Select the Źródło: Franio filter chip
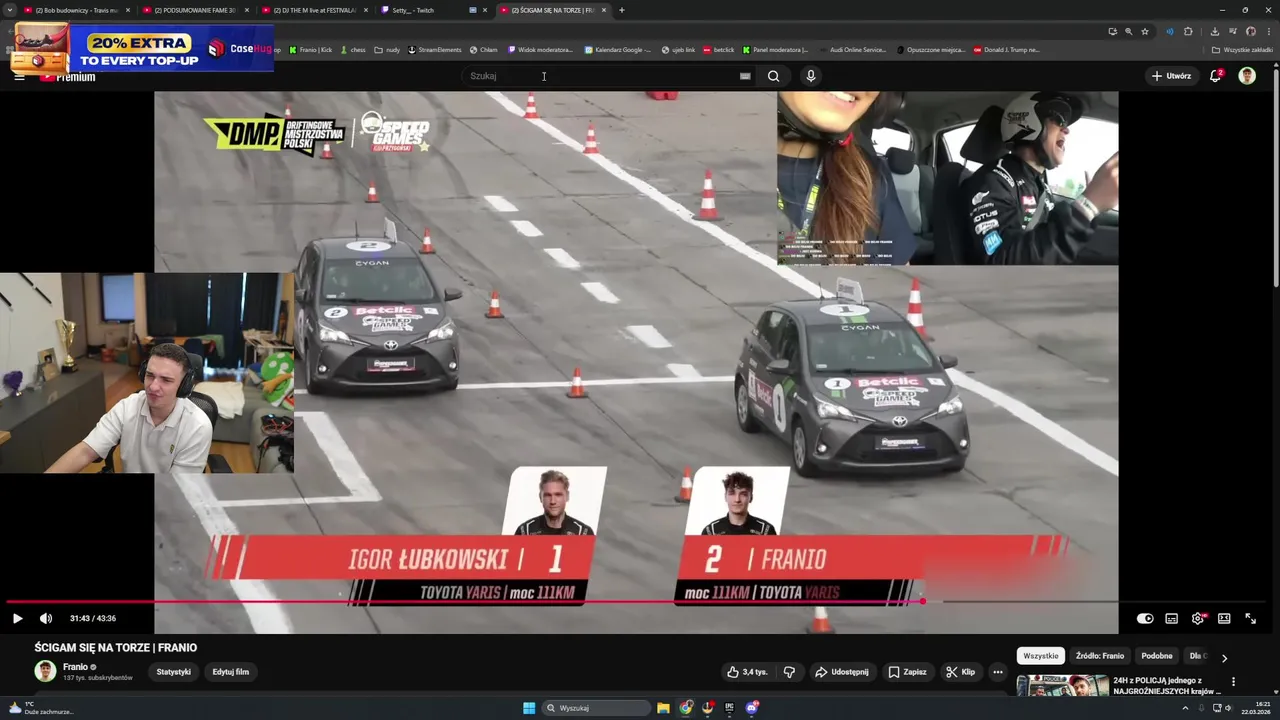The image size is (1280, 720). coord(1100,656)
